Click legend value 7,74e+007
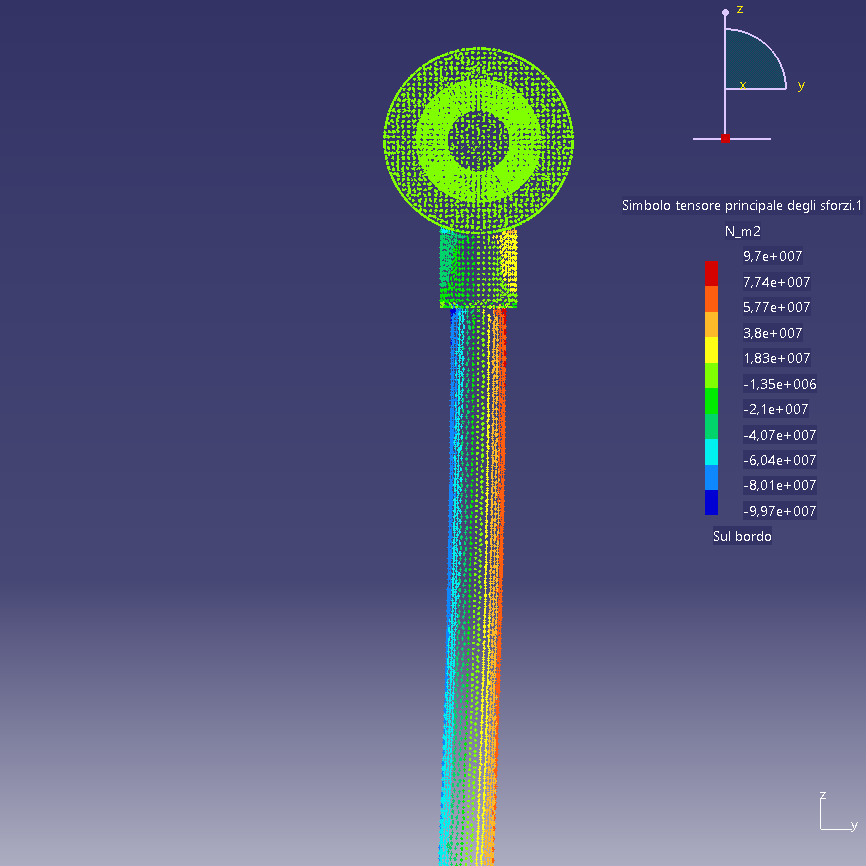 click(776, 282)
